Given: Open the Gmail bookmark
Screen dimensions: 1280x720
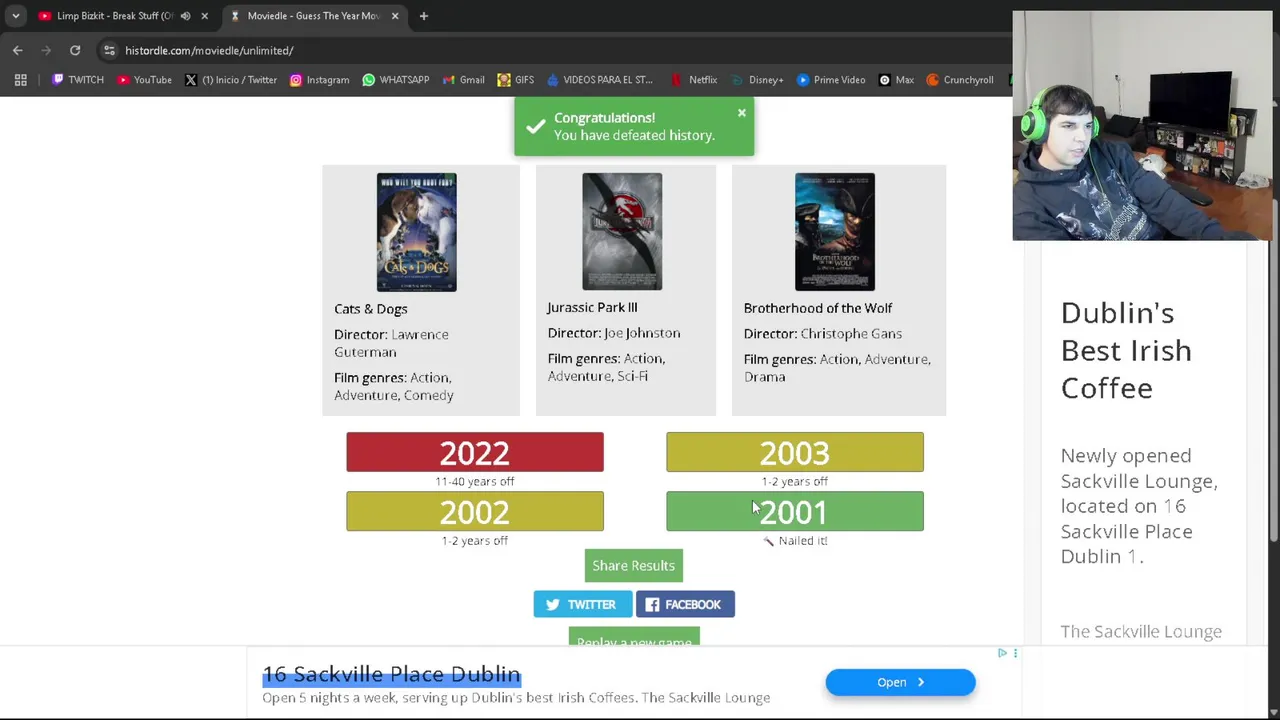Looking at the screenshot, I should [463, 80].
